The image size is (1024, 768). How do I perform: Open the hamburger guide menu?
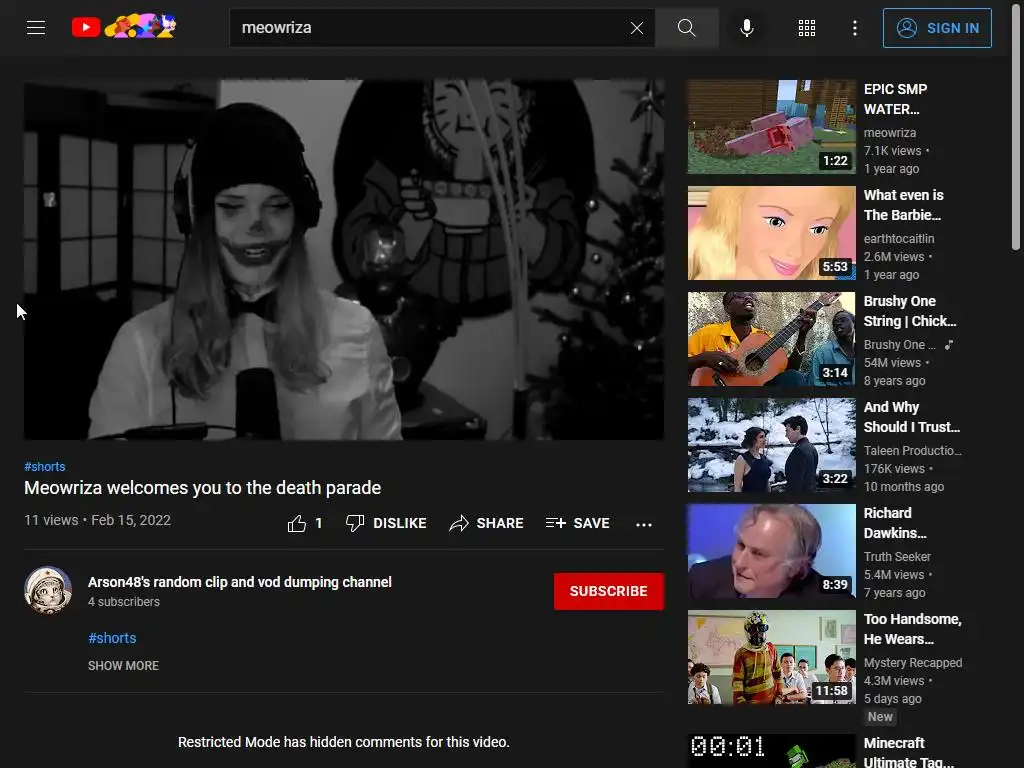[x=36, y=27]
